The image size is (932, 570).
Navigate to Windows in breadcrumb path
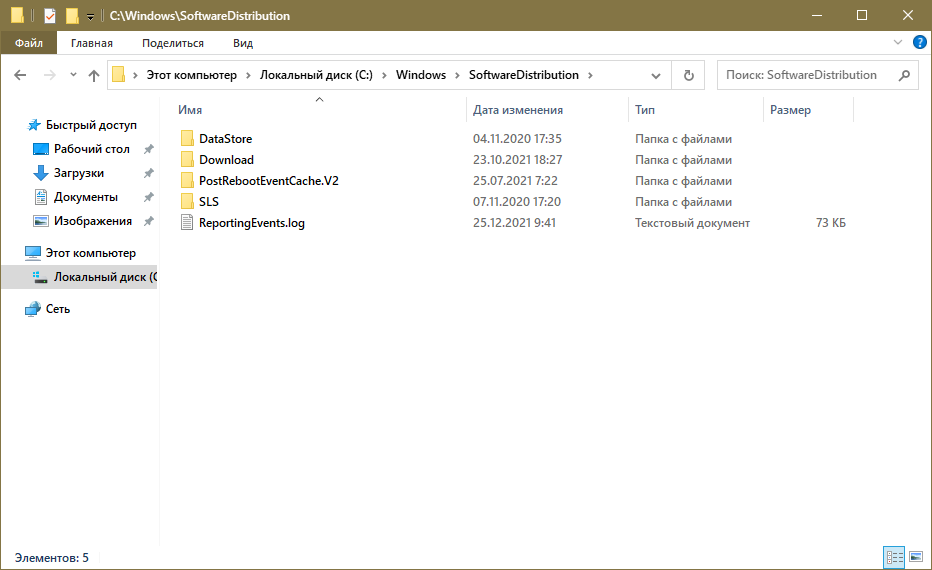(420, 75)
